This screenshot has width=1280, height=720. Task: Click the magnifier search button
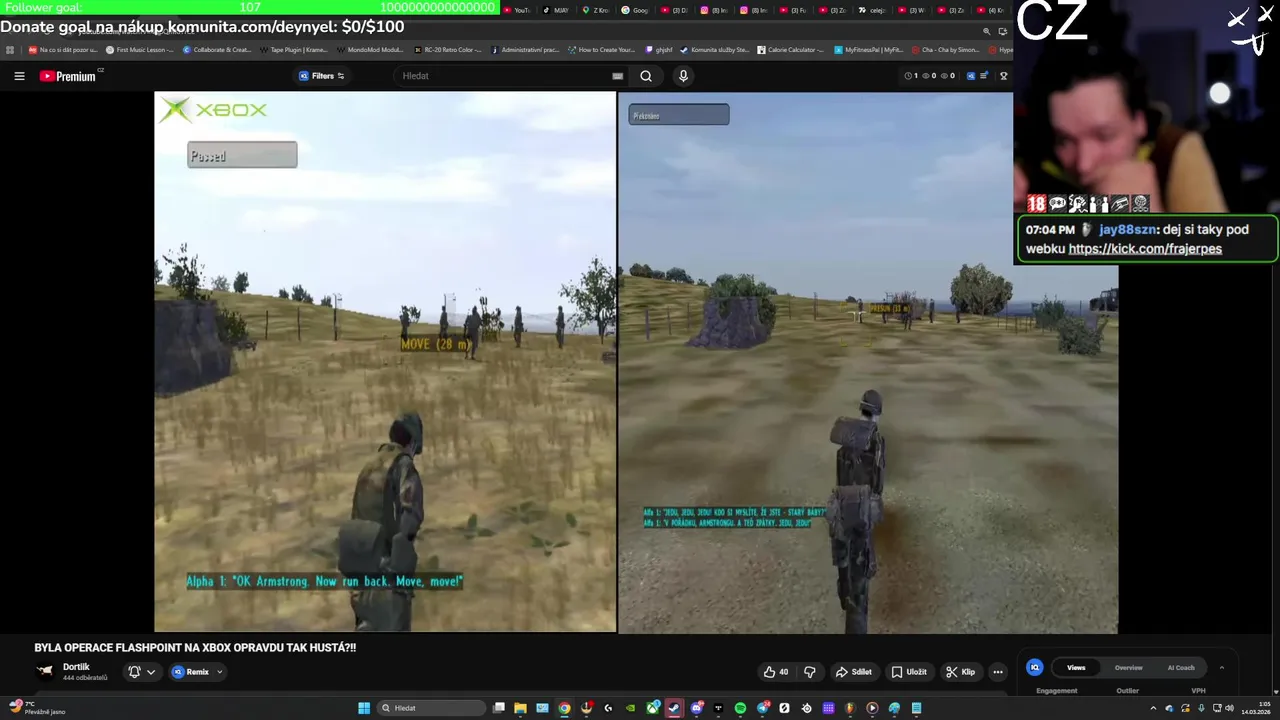(646, 76)
